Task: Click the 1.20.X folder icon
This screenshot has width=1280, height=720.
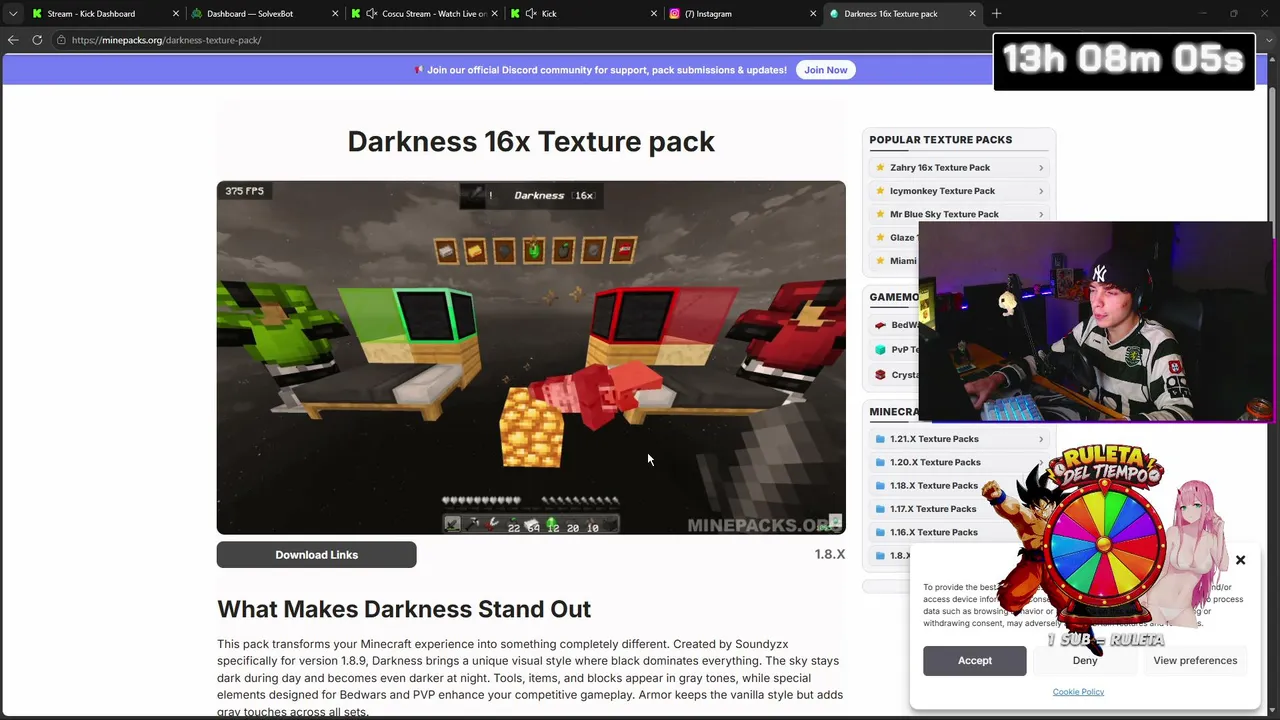Action: (880, 462)
